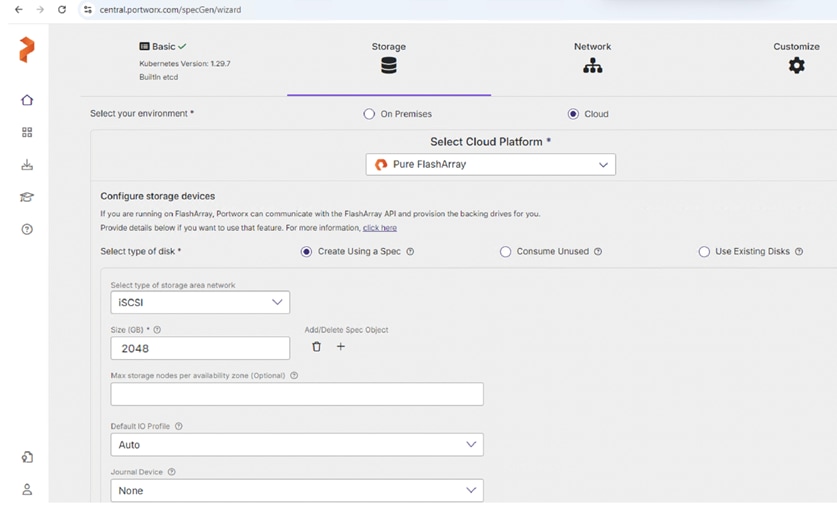Choose the Consume Unused disk option
The width and height of the screenshot is (837, 506).
pyautogui.click(x=505, y=251)
